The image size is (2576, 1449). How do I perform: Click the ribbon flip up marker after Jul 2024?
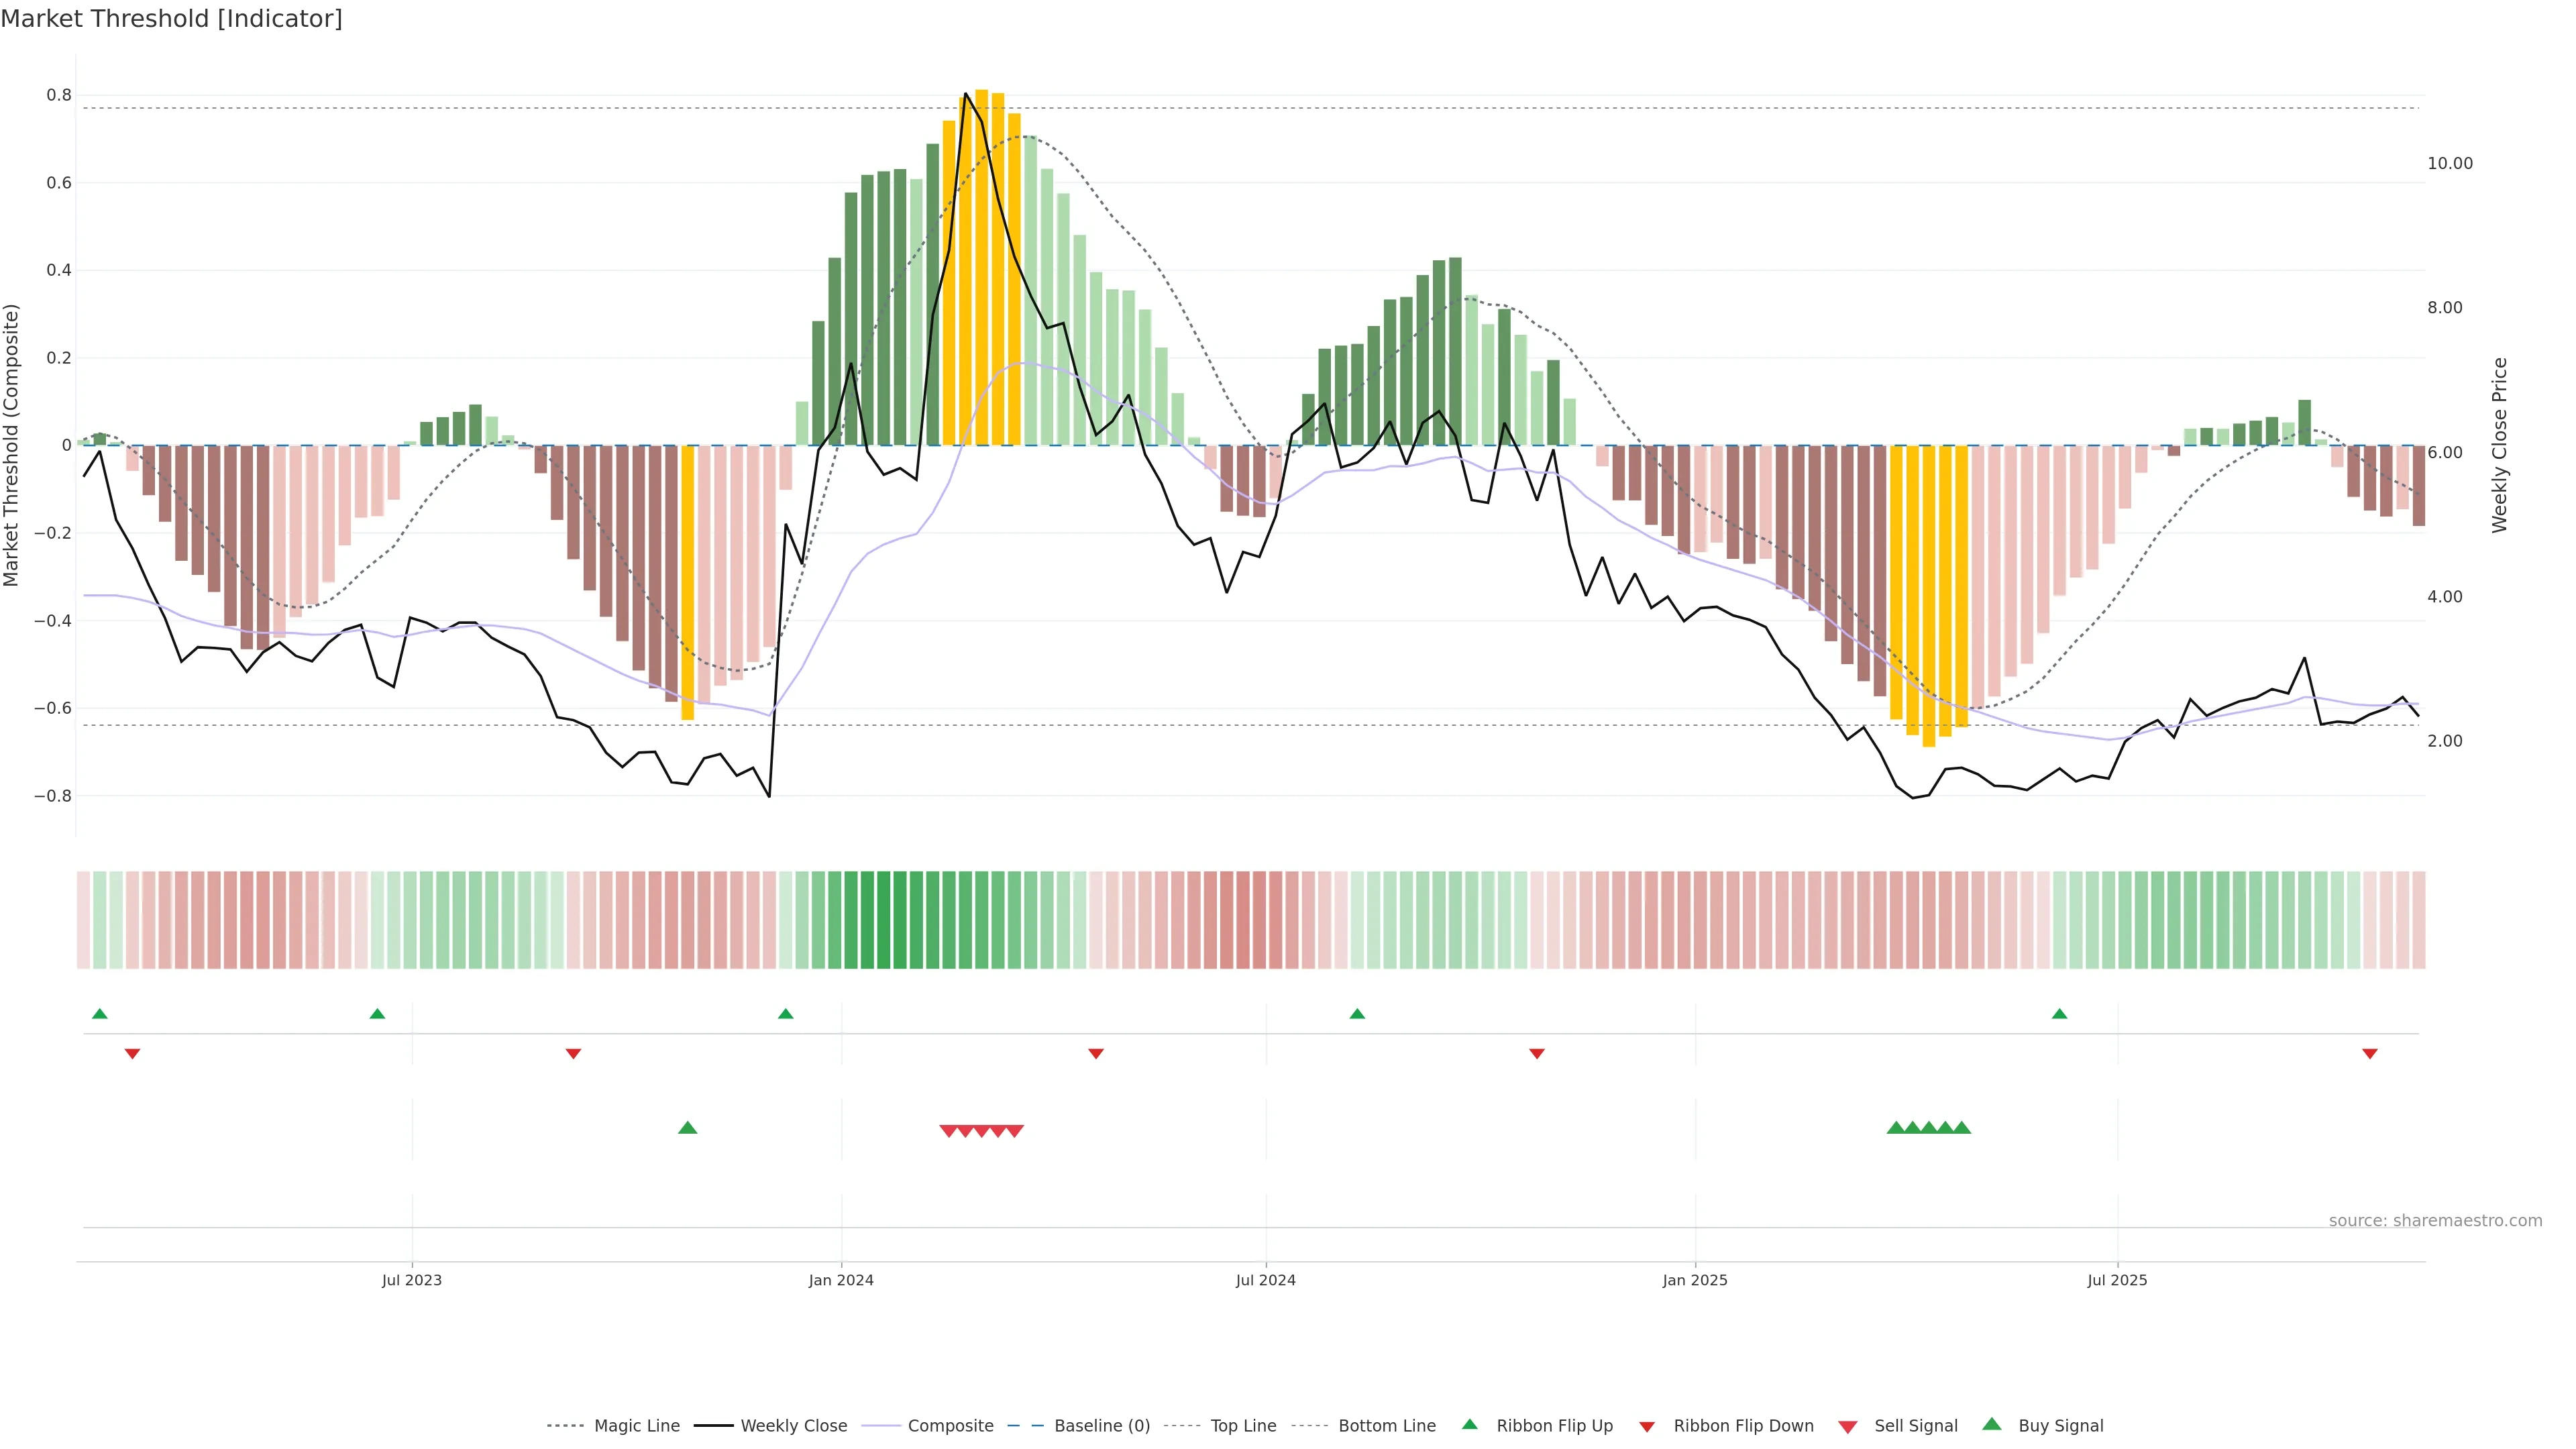pos(1357,1014)
